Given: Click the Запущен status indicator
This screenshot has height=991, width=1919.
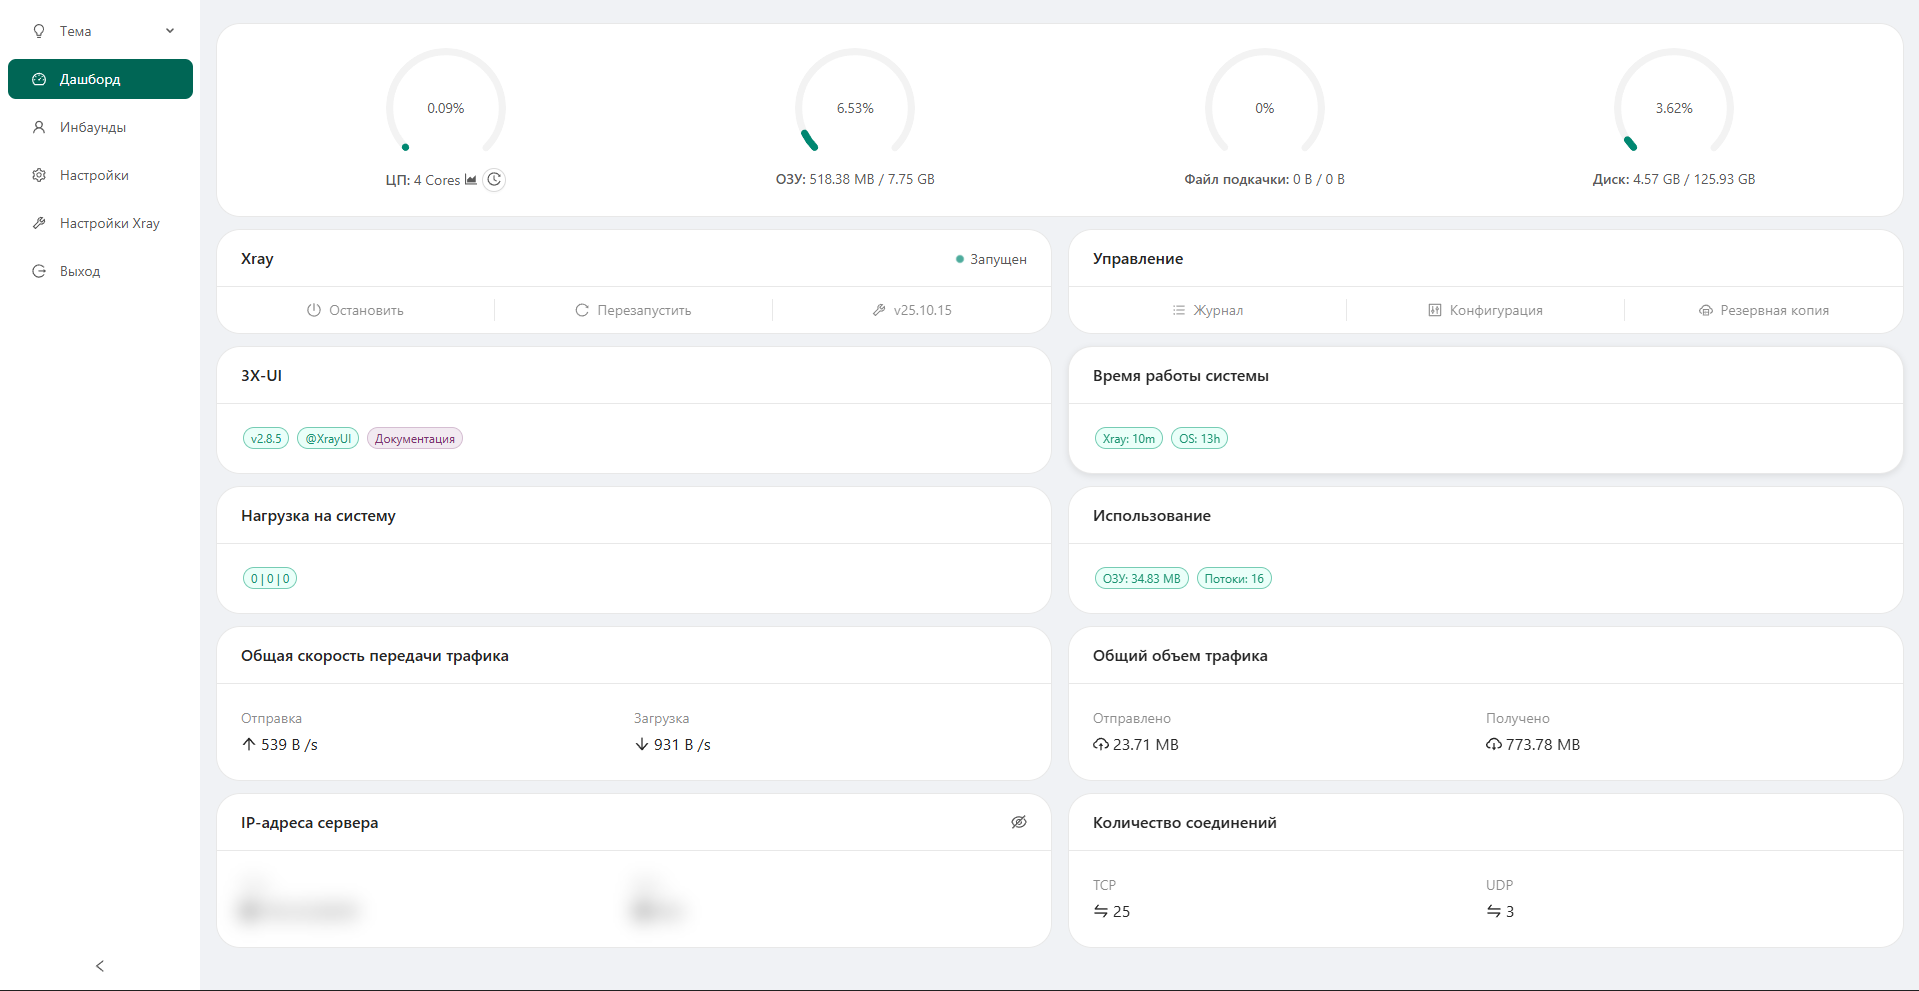Looking at the screenshot, I should point(990,259).
